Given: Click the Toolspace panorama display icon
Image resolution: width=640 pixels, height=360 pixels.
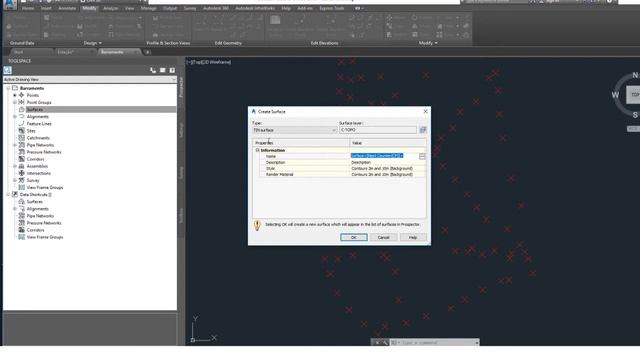Looking at the screenshot, I should click(162, 70).
